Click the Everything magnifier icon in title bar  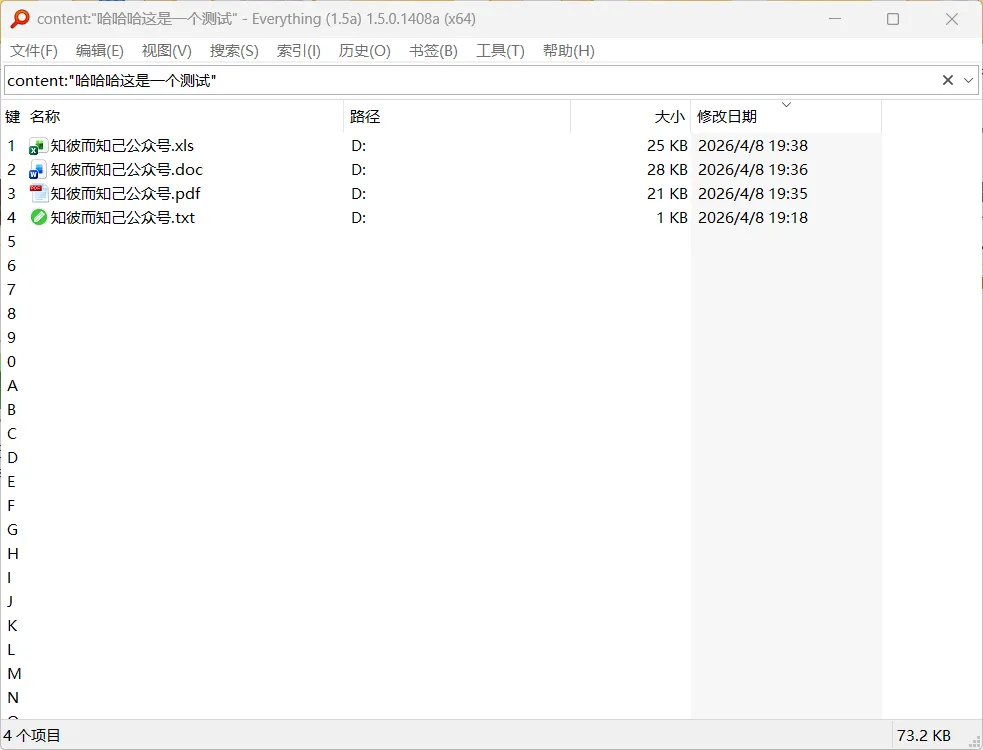point(20,19)
